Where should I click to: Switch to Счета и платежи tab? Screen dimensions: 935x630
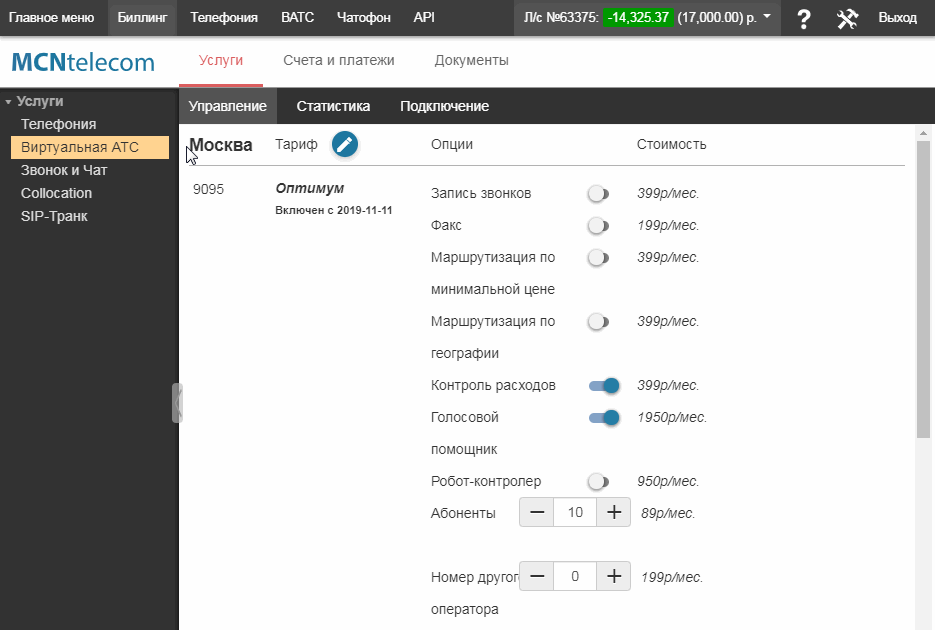tap(338, 60)
